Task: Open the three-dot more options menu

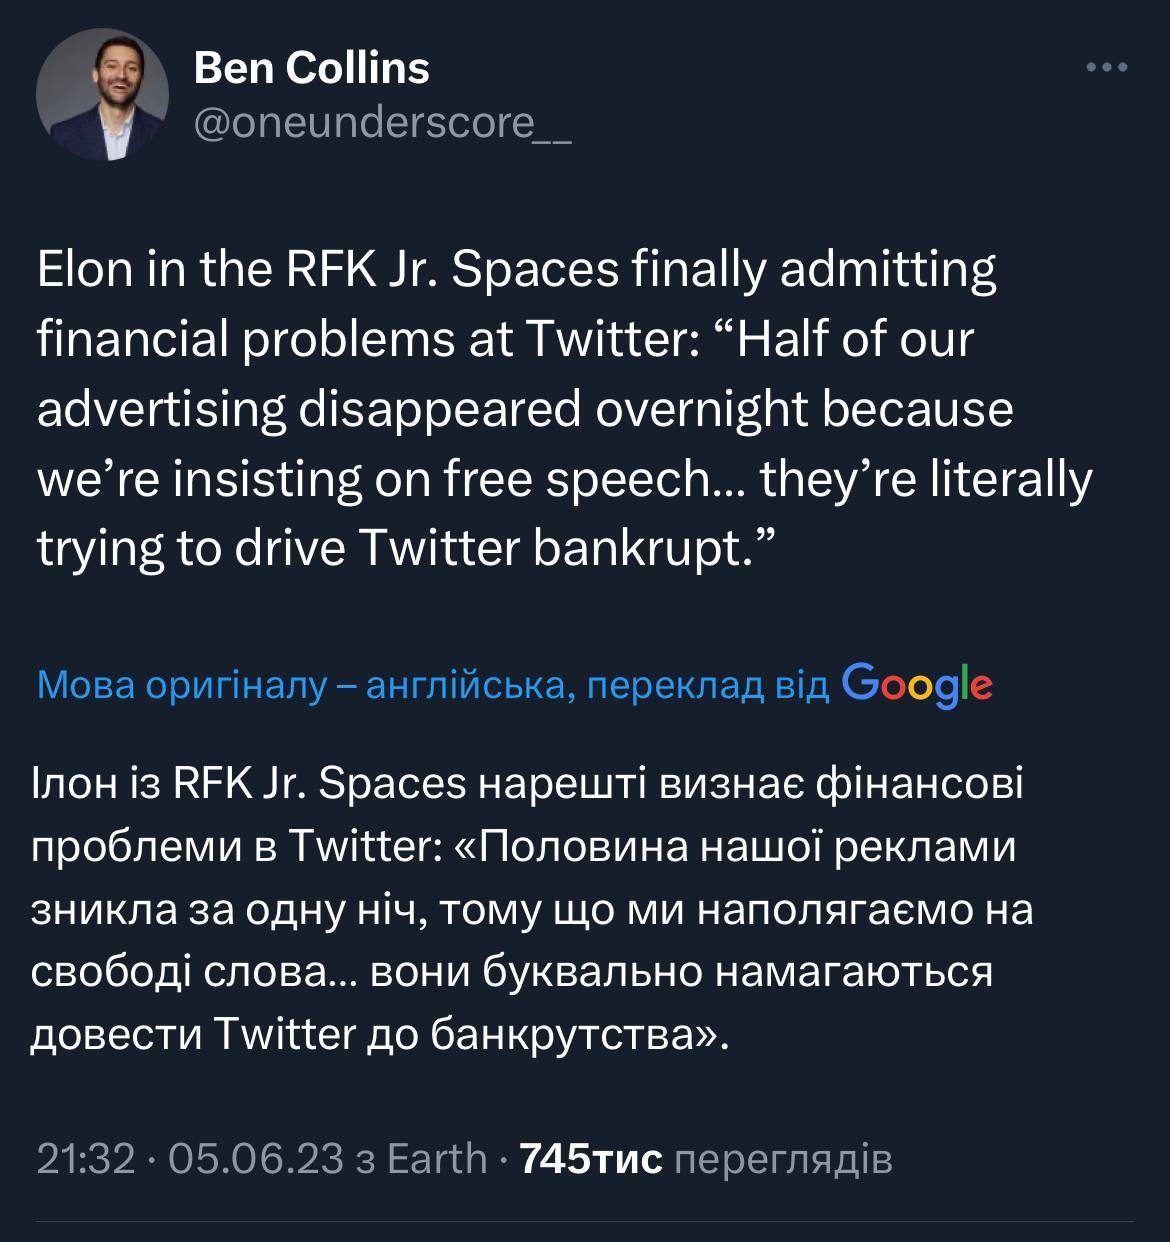Action: (x=1107, y=68)
